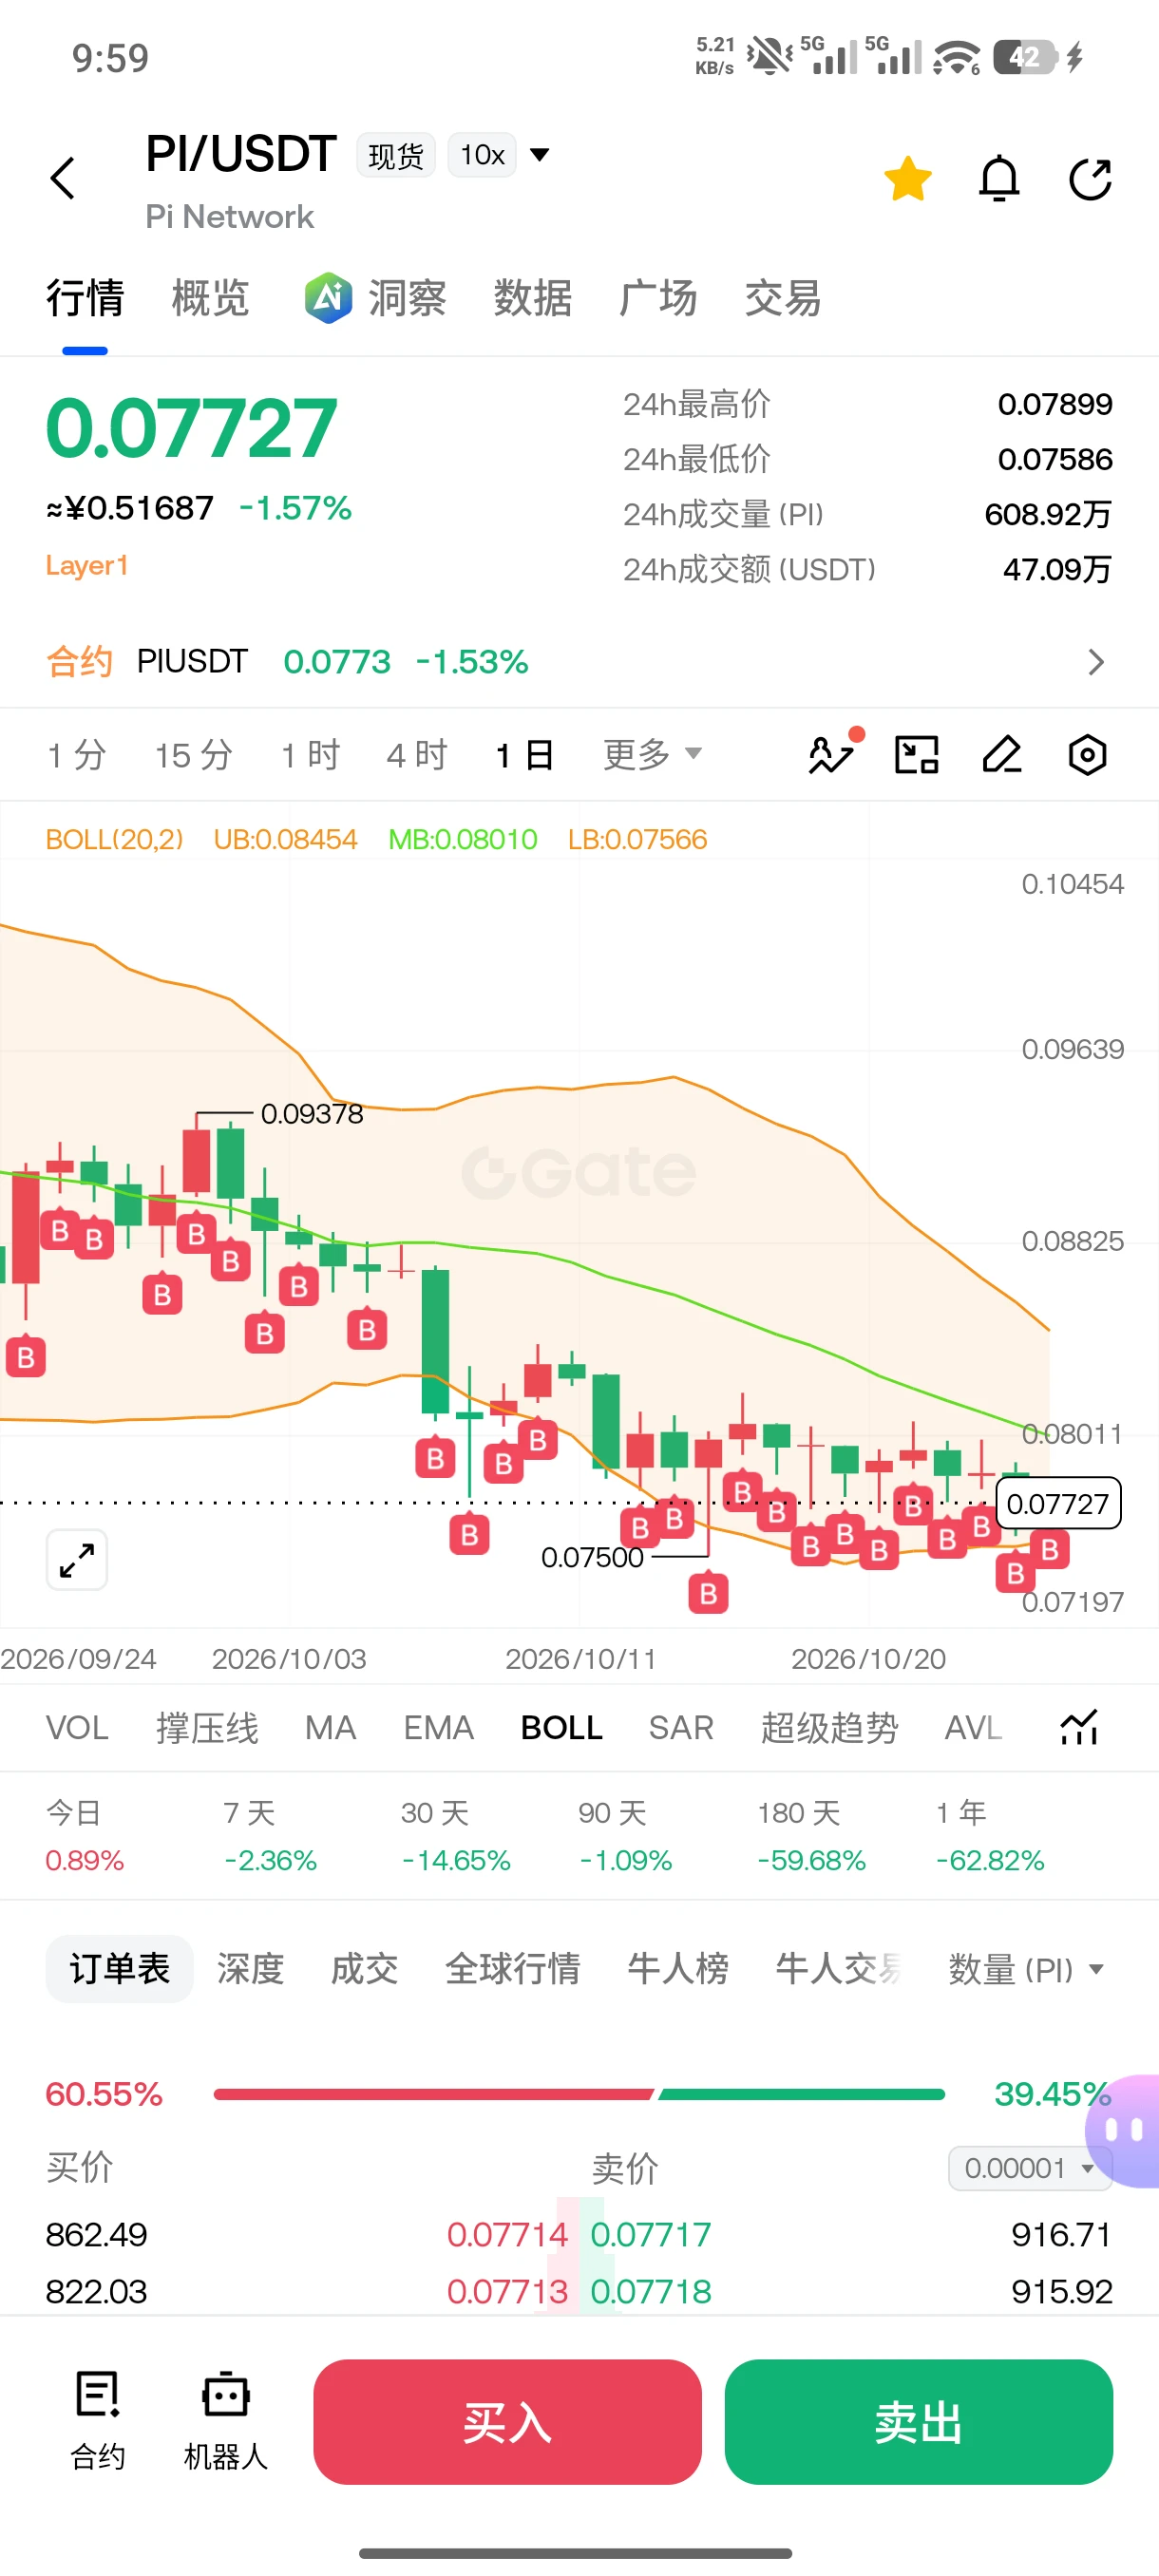Image resolution: width=1159 pixels, height=2576 pixels.
Task: Tap the purple floating assistant bubble
Action: (x=1124, y=2131)
